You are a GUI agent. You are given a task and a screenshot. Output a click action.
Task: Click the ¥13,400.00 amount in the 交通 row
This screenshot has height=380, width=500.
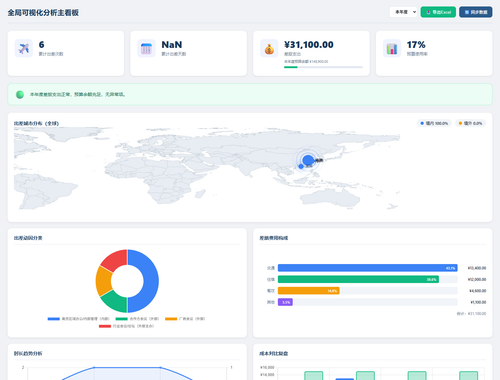click(477, 268)
